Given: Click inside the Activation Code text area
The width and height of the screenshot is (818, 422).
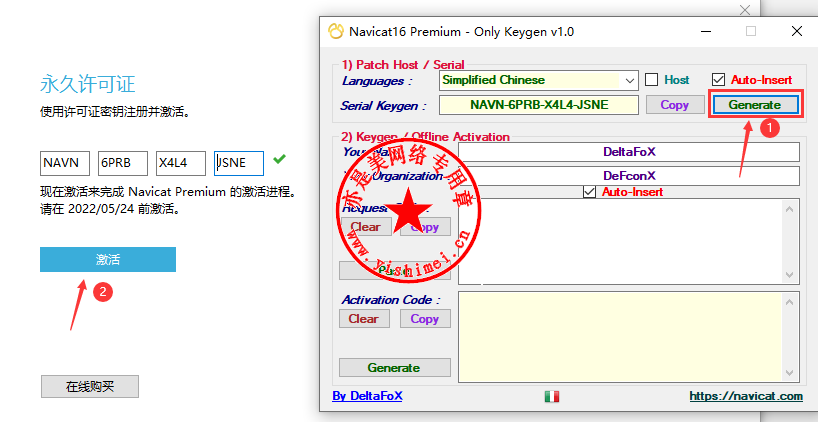Looking at the screenshot, I should (x=621, y=336).
